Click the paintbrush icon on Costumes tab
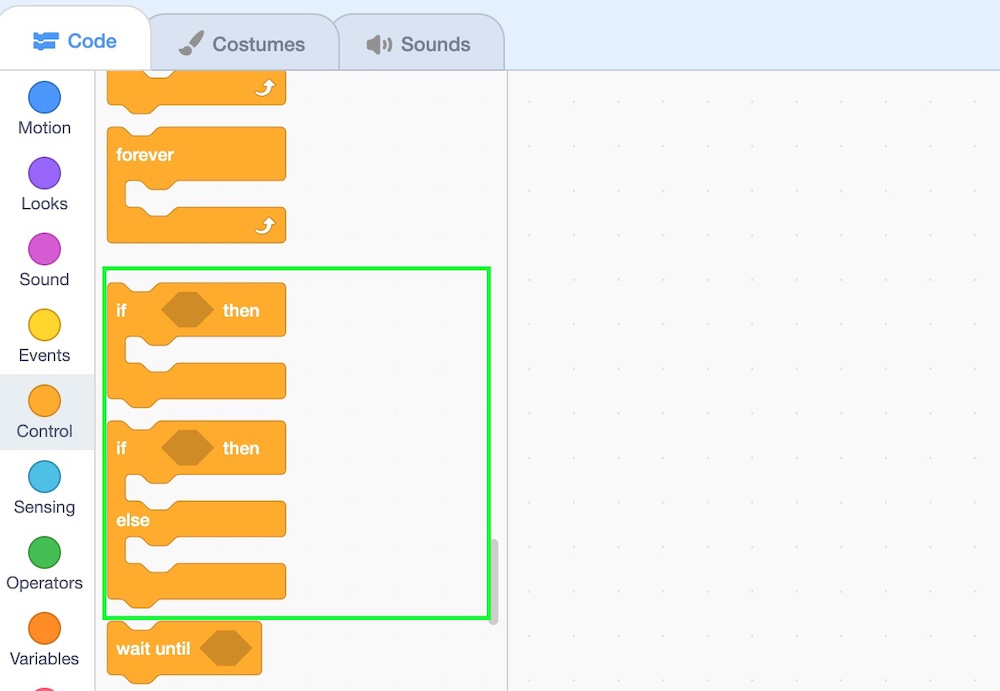The image size is (1000, 691). click(191, 45)
